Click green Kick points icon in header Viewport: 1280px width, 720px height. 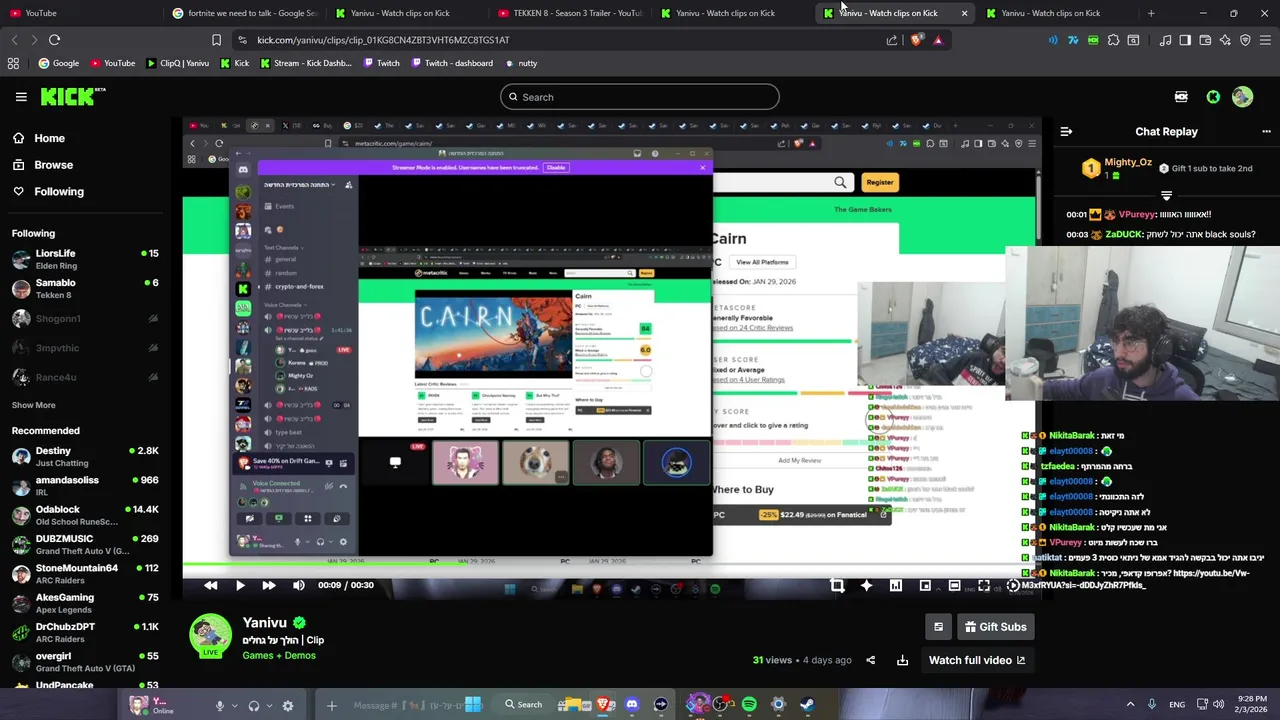[1213, 97]
